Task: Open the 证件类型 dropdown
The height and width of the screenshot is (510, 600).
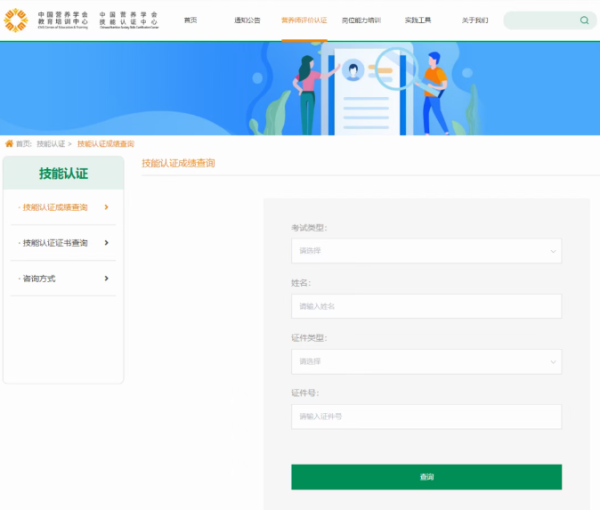Action: (425, 361)
